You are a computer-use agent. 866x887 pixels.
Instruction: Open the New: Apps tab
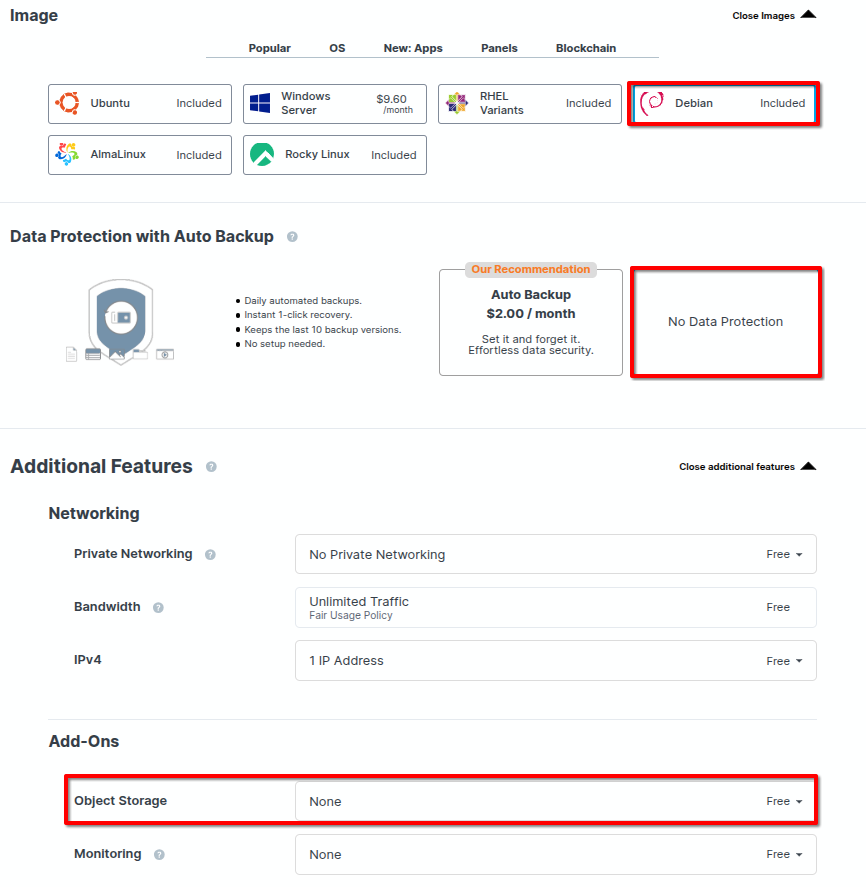pos(413,48)
